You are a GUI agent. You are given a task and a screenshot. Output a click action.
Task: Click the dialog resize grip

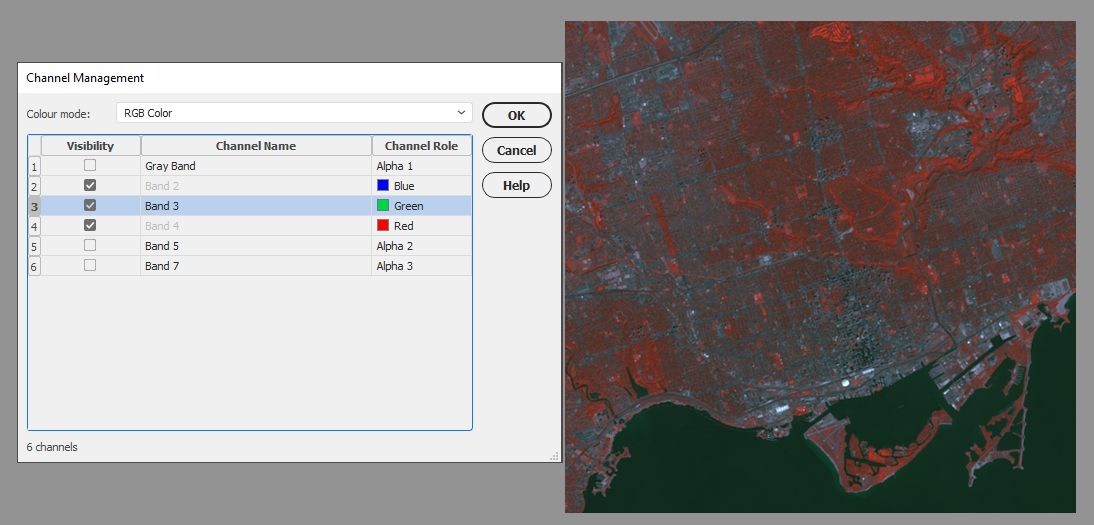pyautogui.click(x=555, y=457)
